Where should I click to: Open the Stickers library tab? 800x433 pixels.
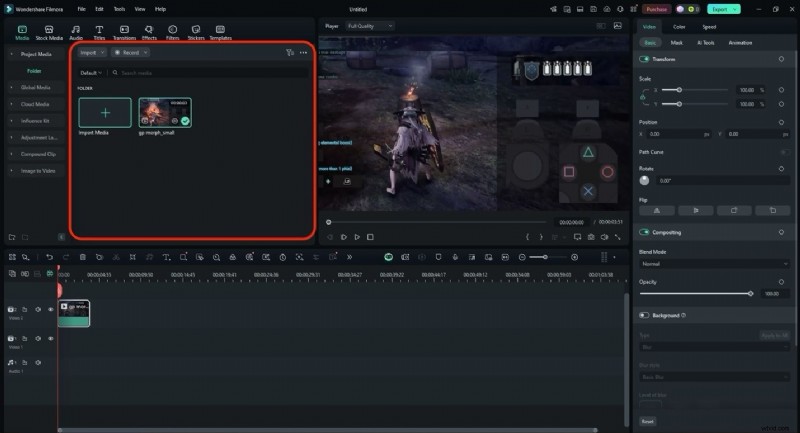[196, 33]
